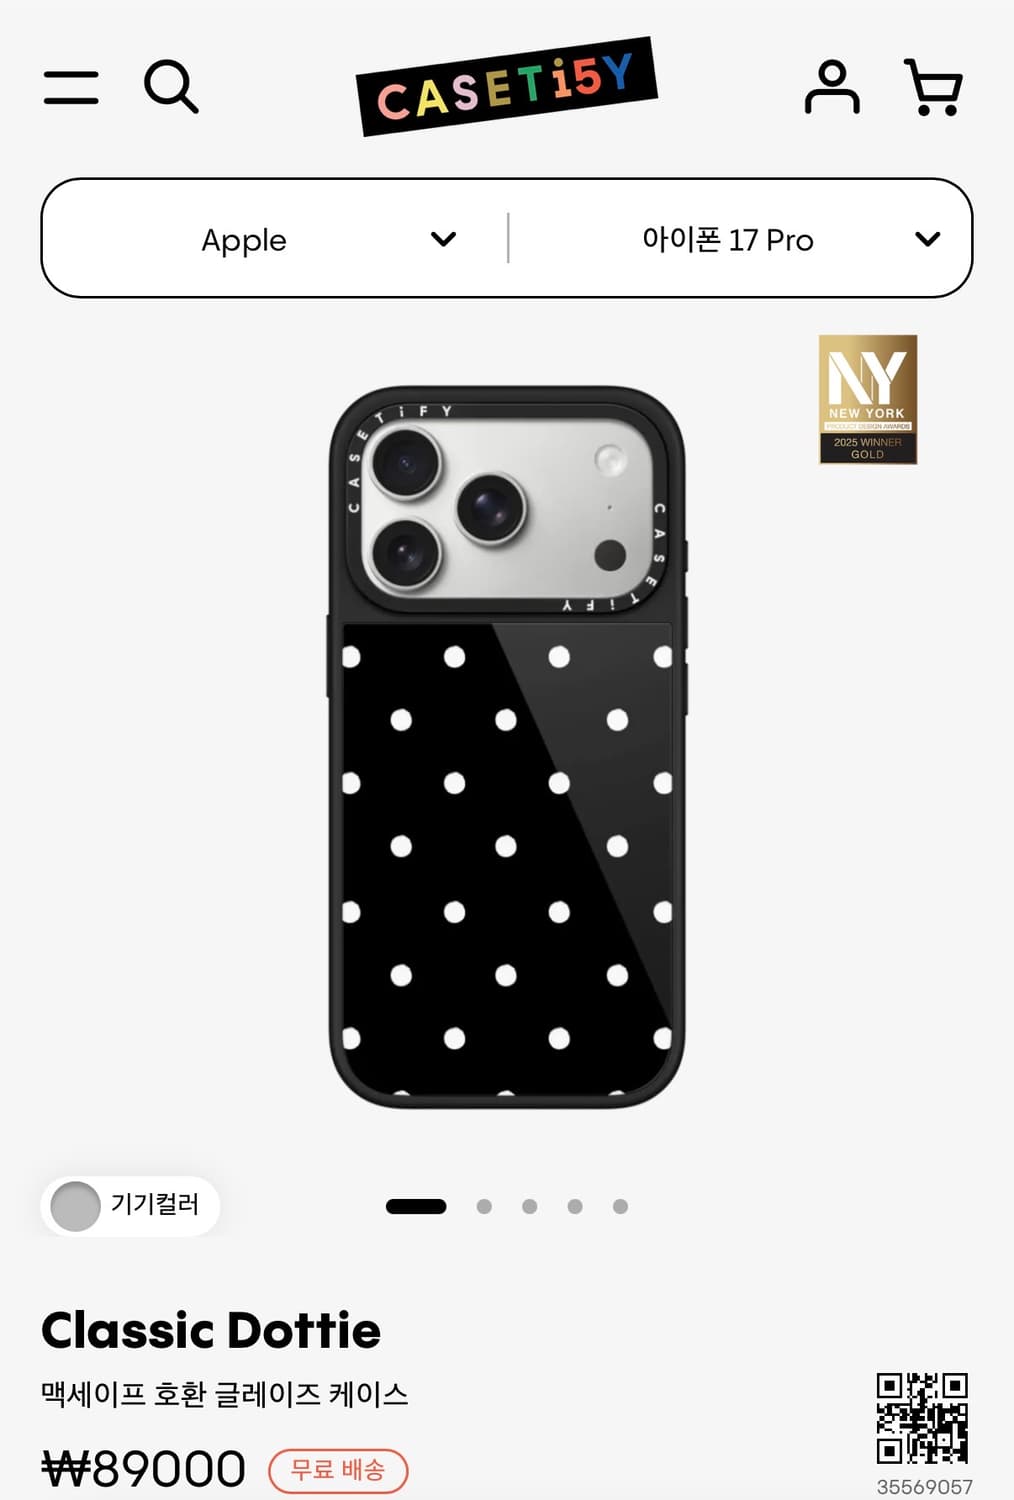Viewport: 1014px width, 1500px height.
Task: Open the 기기컬러 device color selector
Action: [130, 1206]
